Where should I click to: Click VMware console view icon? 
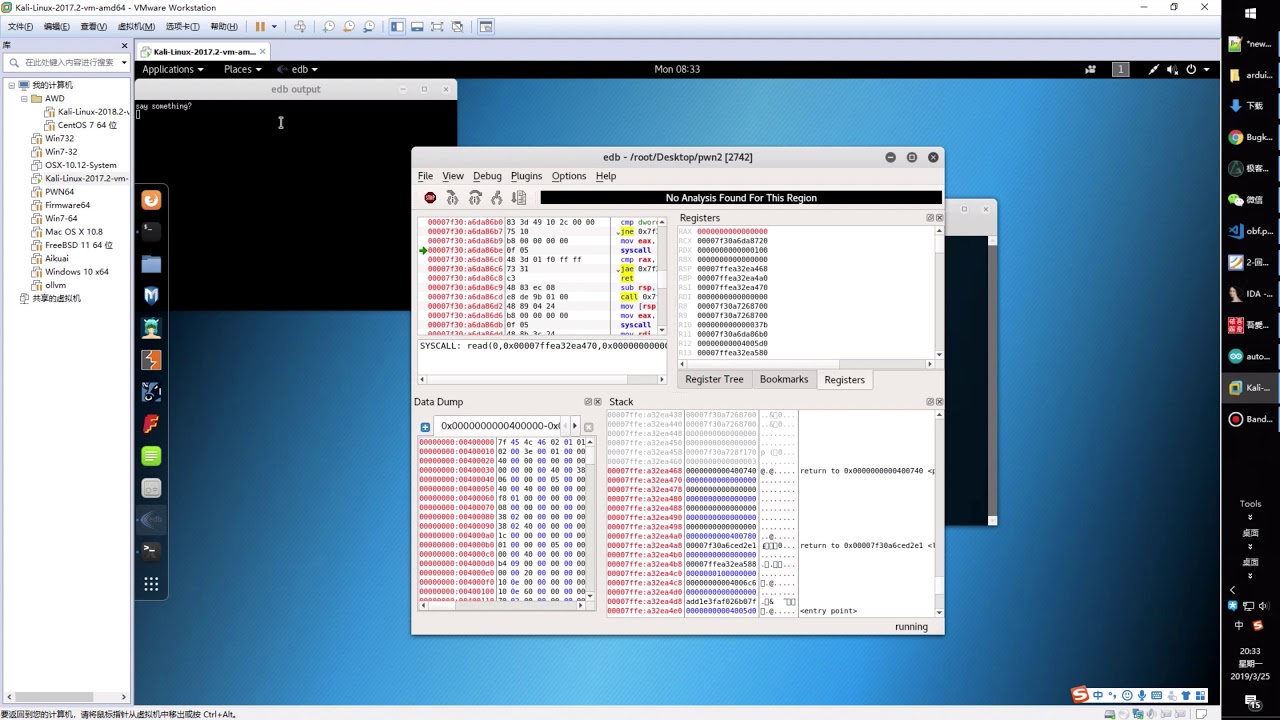tap(486, 27)
